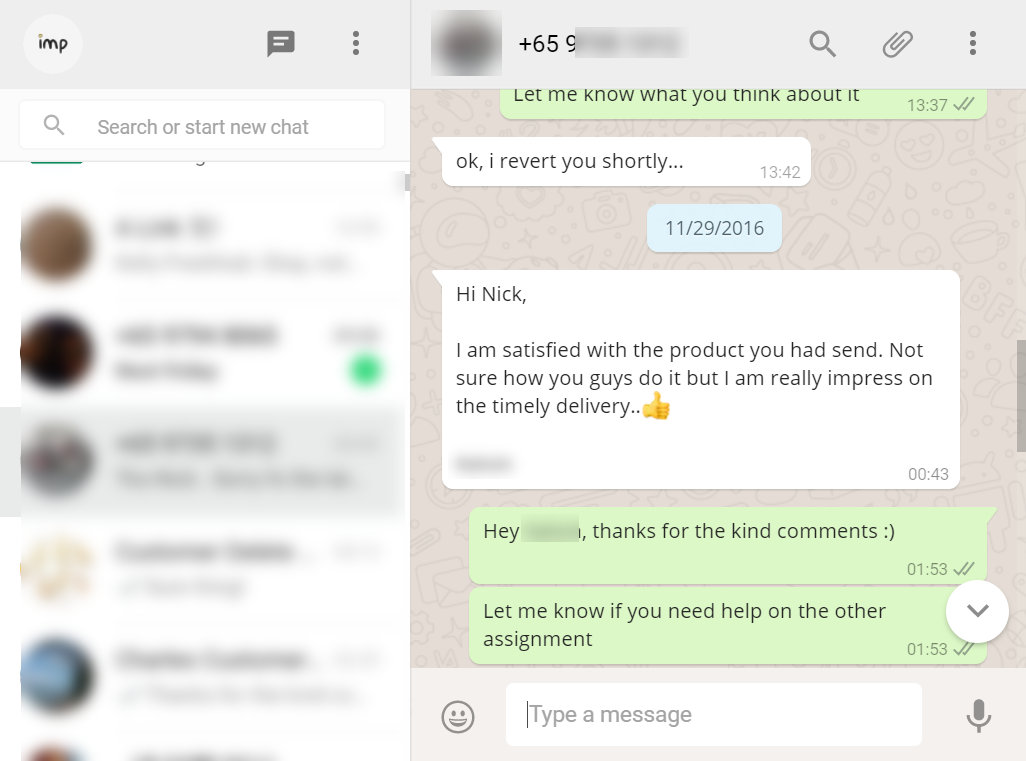Jump to latest messages with down chevron

978,611
